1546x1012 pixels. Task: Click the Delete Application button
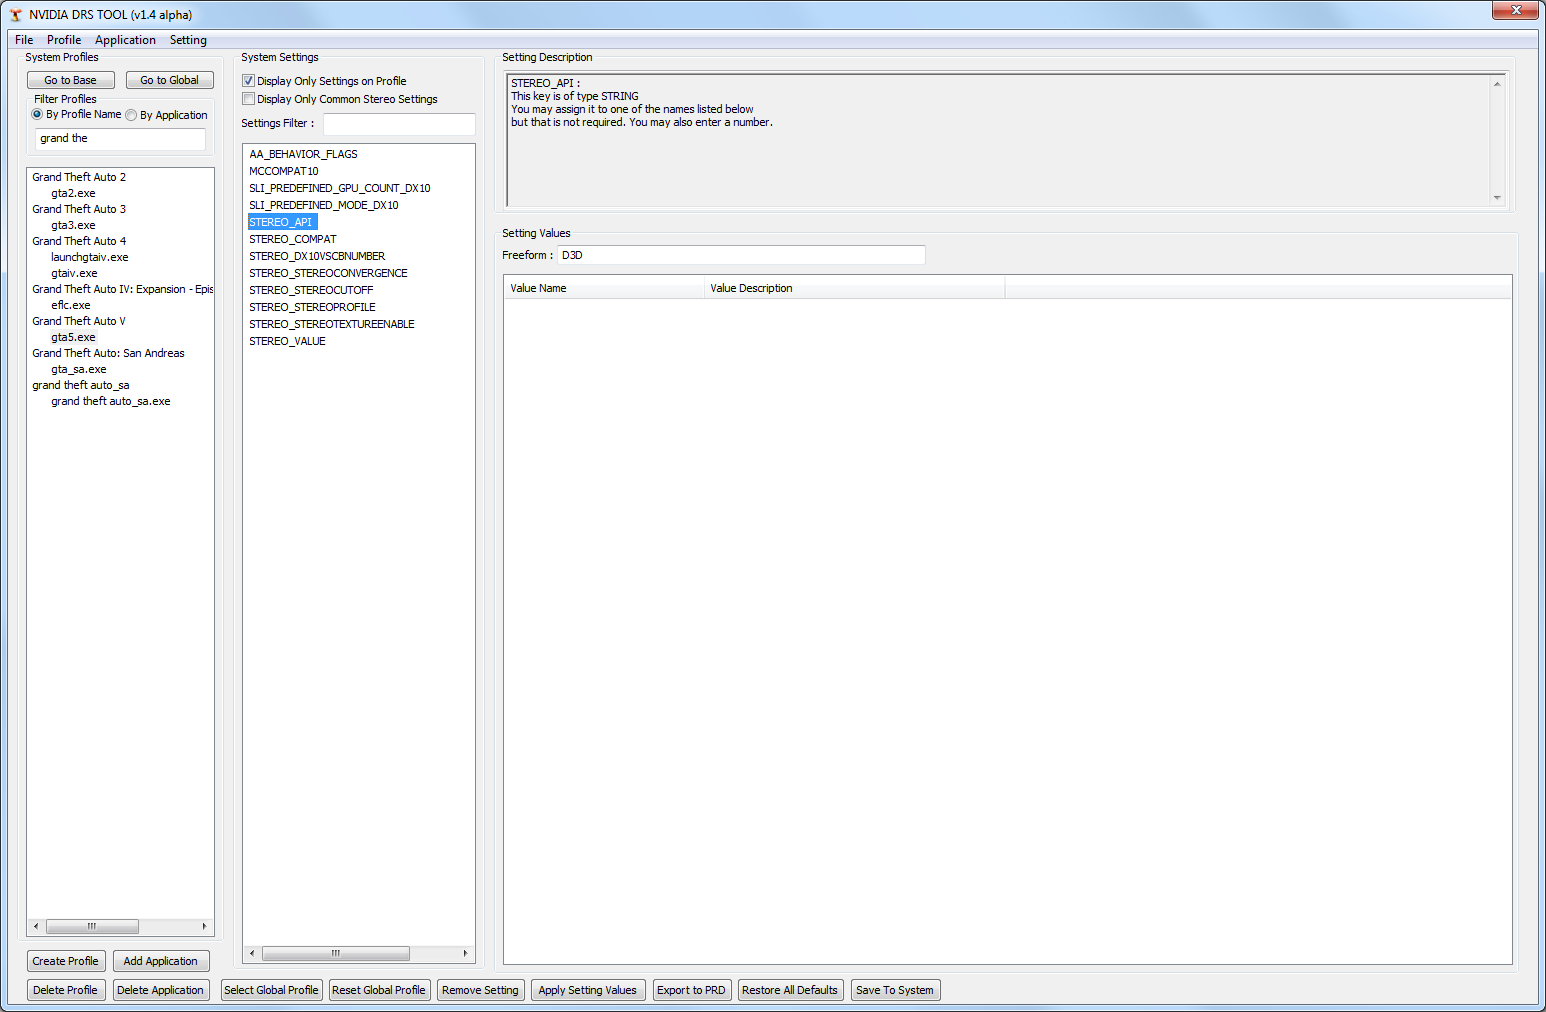[x=161, y=990]
